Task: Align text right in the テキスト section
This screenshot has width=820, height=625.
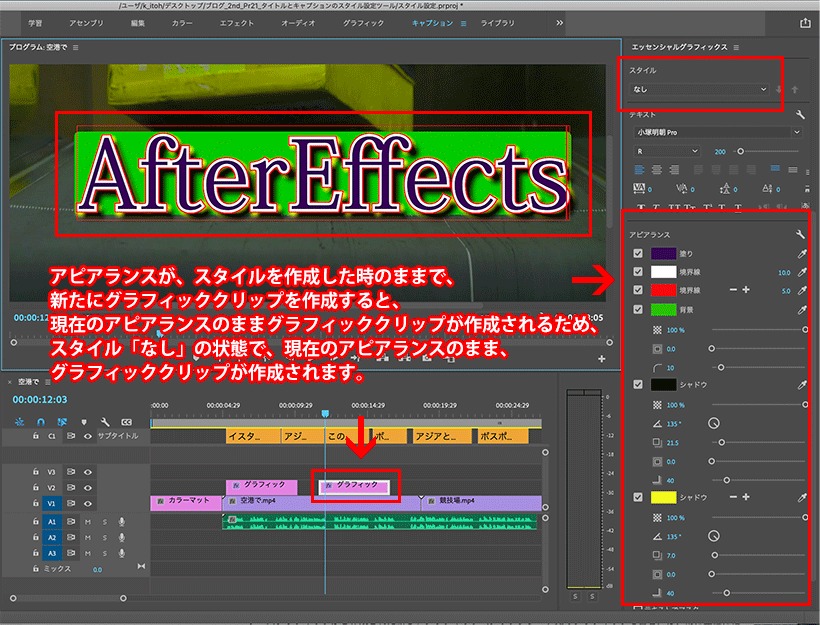Action: pos(675,169)
